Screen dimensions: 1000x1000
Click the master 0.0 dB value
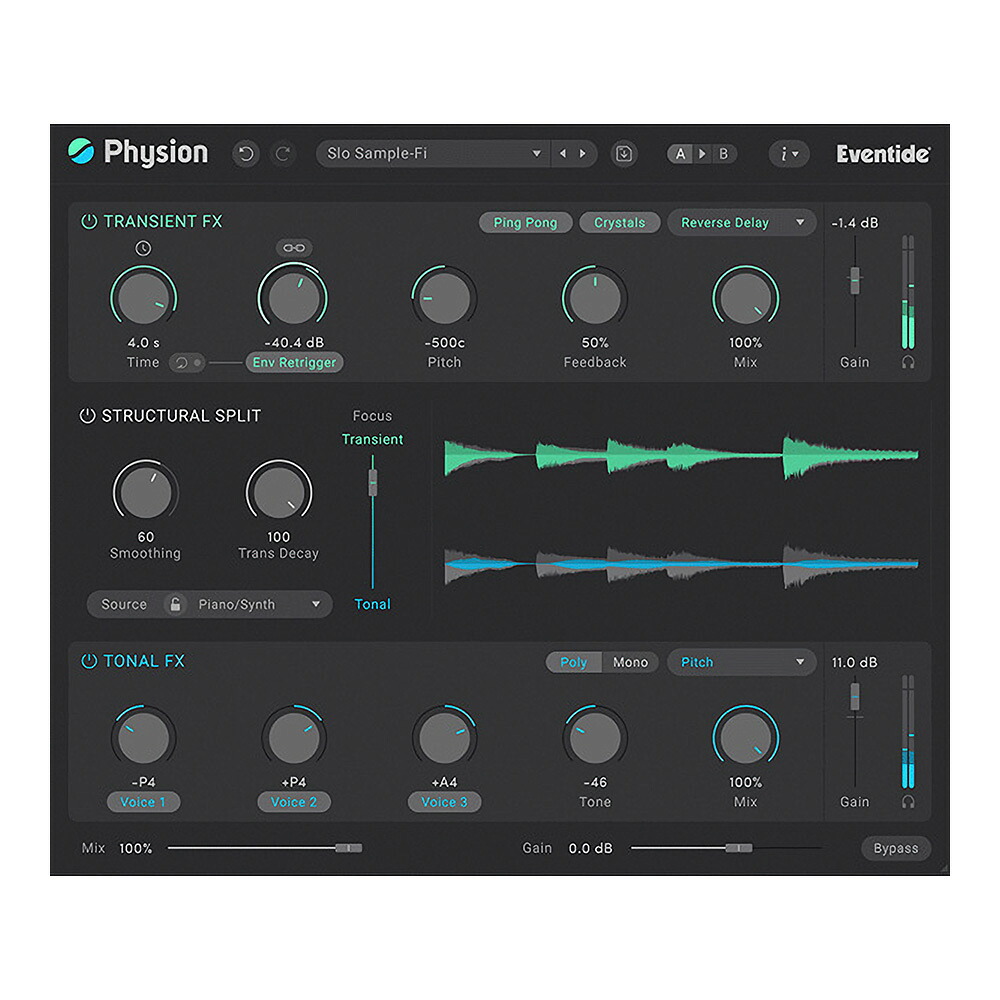[x=590, y=848]
